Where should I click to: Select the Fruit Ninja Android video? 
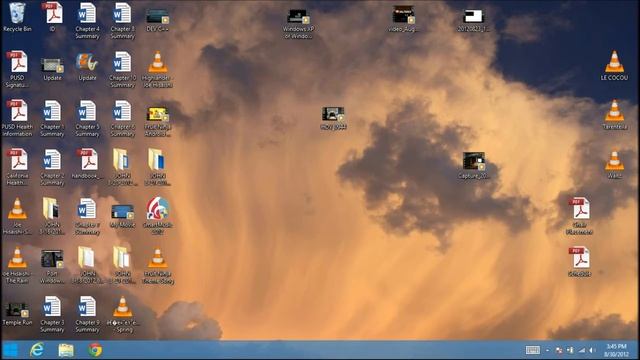click(158, 121)
